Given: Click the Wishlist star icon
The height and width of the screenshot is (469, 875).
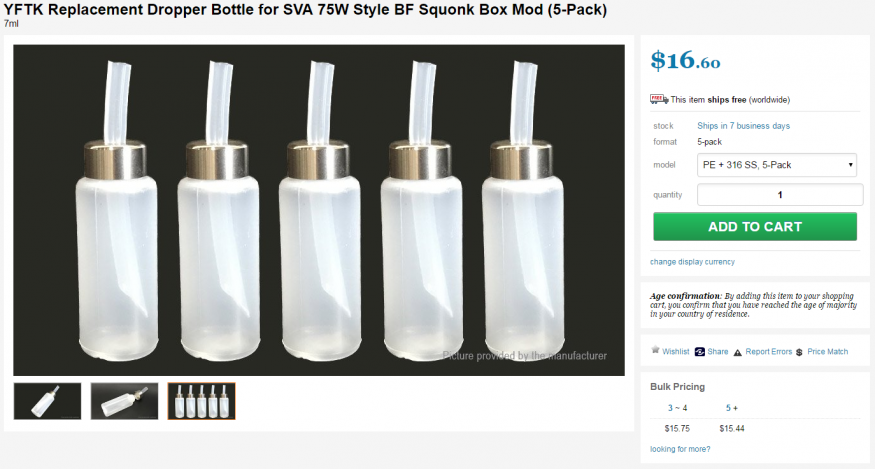Looking at the screenshot, I should tap(655, 351).
